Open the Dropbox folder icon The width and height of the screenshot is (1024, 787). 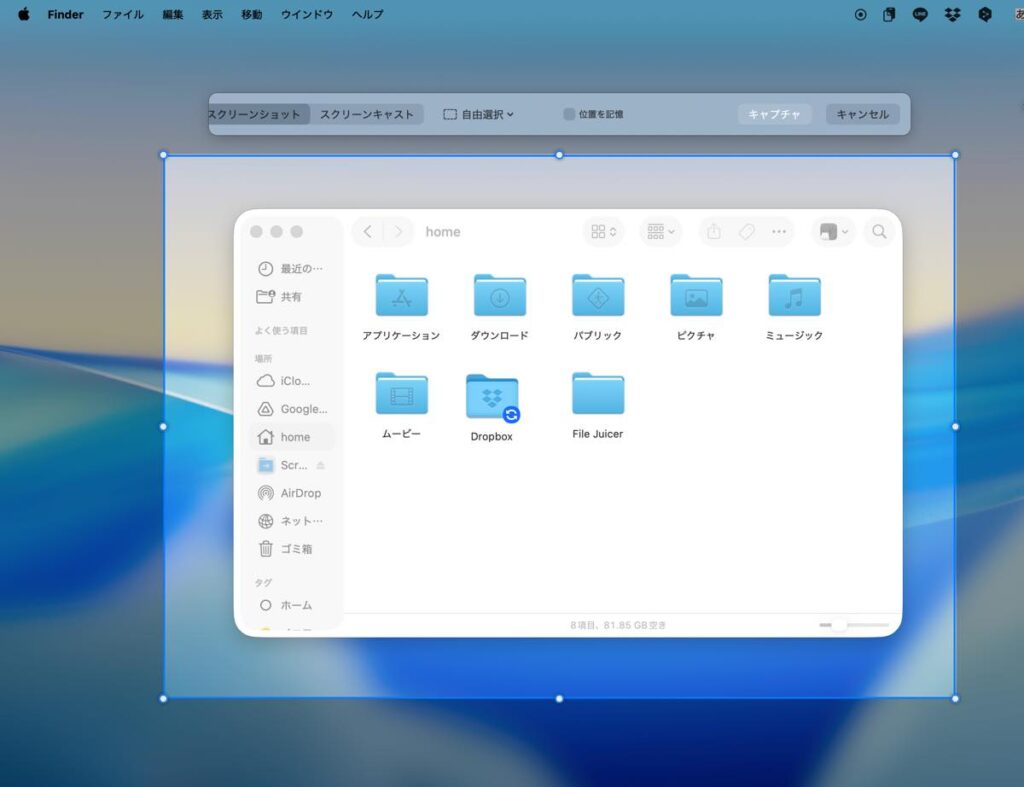click(x=491, y=398)
